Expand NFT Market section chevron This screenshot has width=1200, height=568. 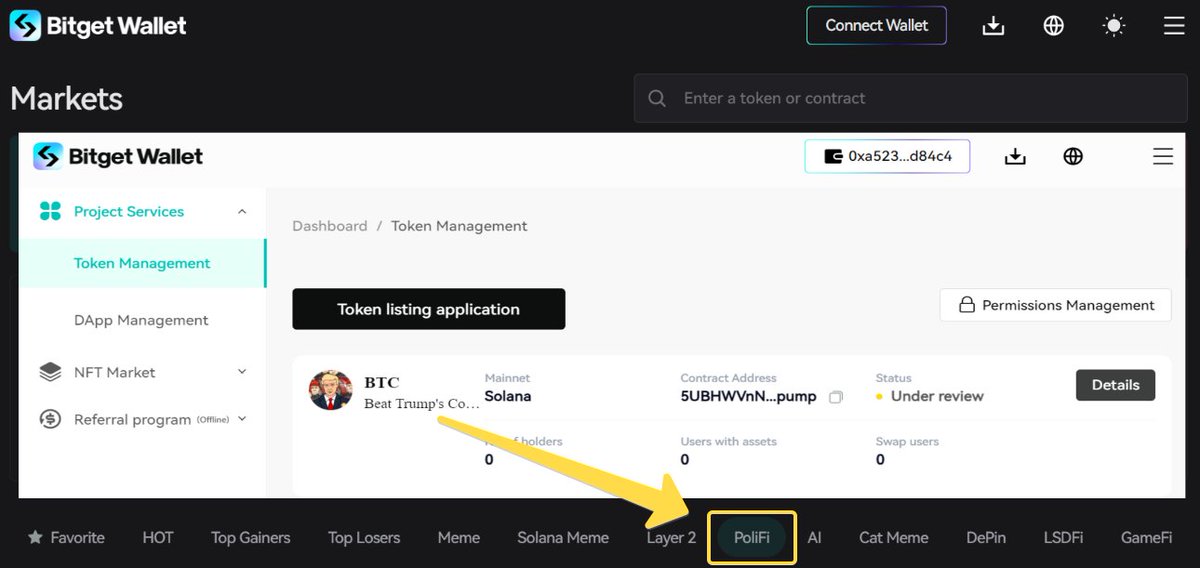tap(242, 372)
